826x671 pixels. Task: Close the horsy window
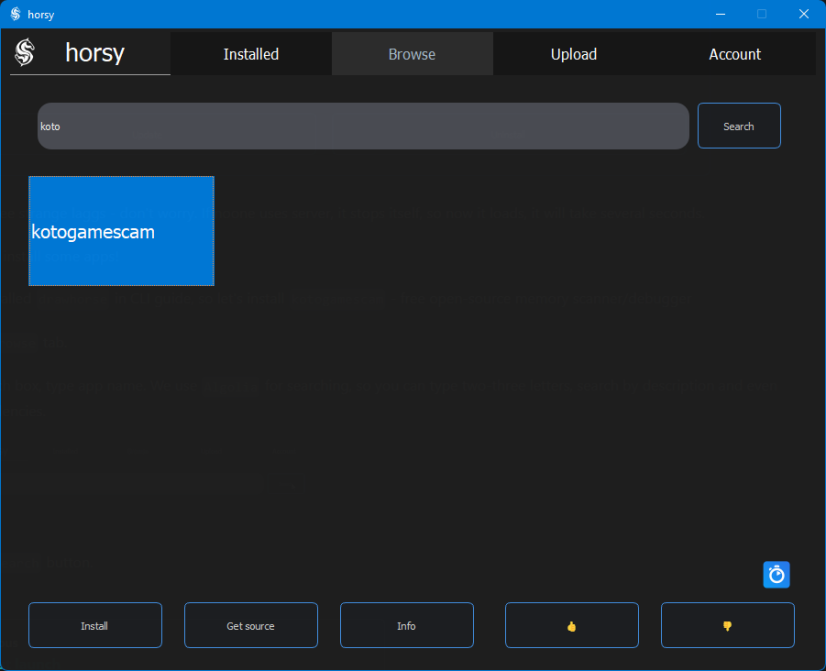point(803,14)
